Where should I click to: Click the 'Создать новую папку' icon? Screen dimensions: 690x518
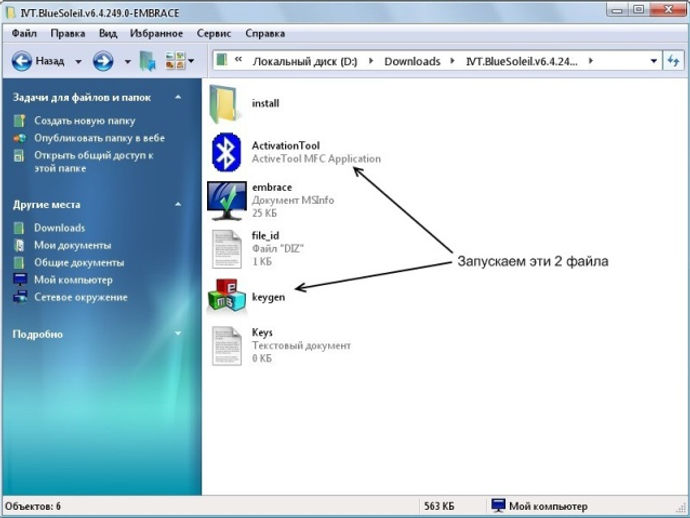click(19, 121)
